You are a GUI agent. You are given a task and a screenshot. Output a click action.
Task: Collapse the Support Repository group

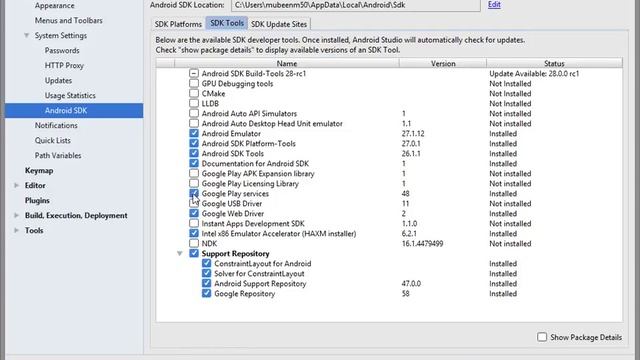(x=180, y=253)
